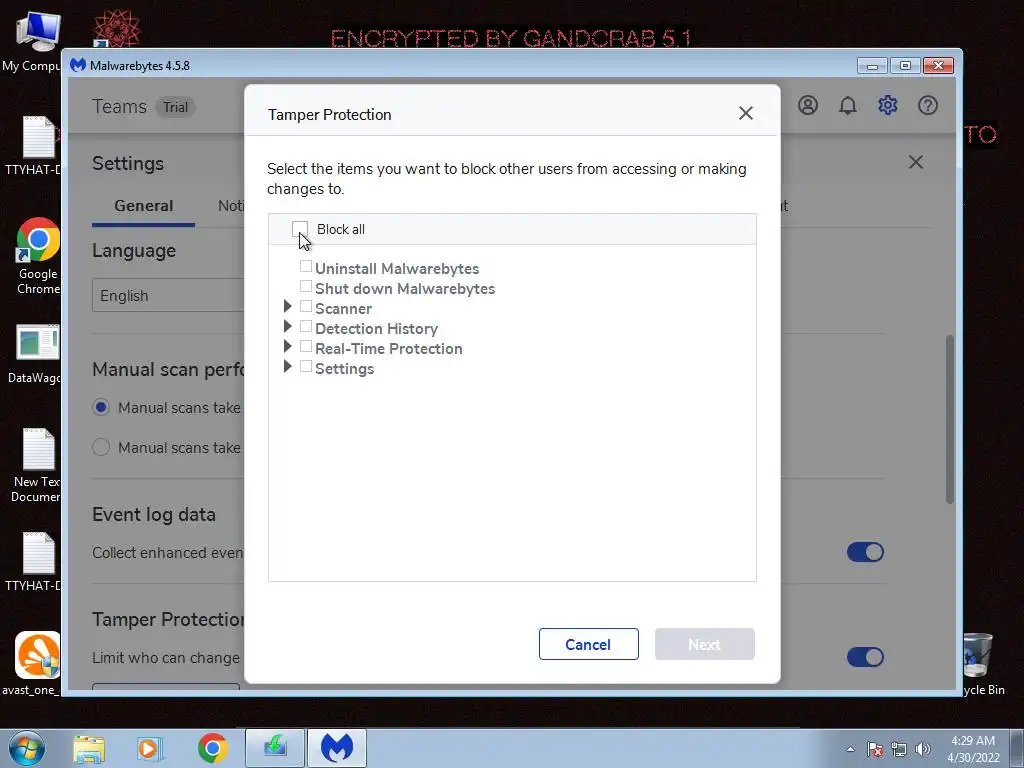Close the Tamper Protection dialog
This screenshot has width=1024, height=768.
[x=746, y=114]
